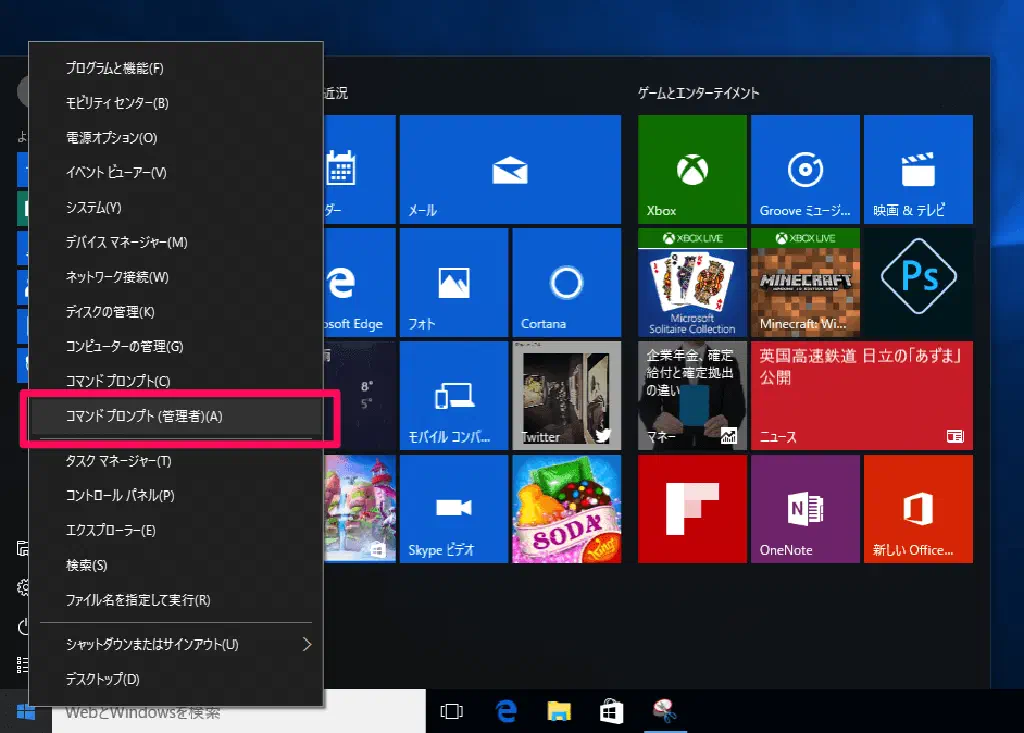
Task: Click the Flipboard tile
Action: (x=691, y=508)
